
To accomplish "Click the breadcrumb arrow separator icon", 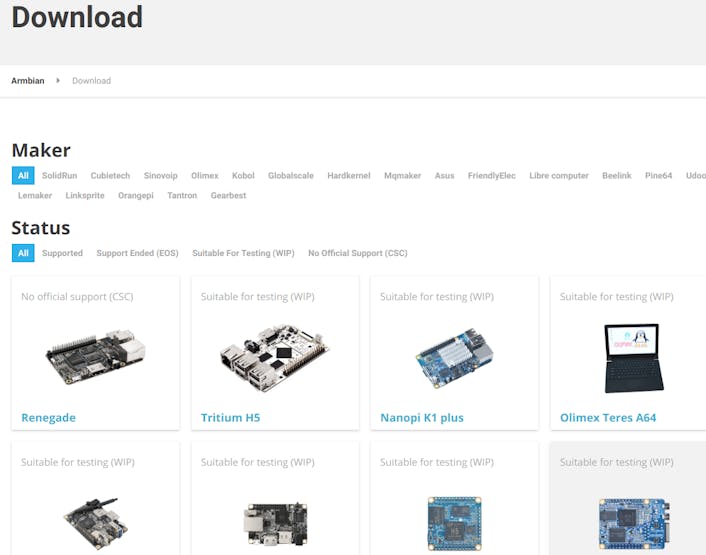I will [x=58, y=81].
